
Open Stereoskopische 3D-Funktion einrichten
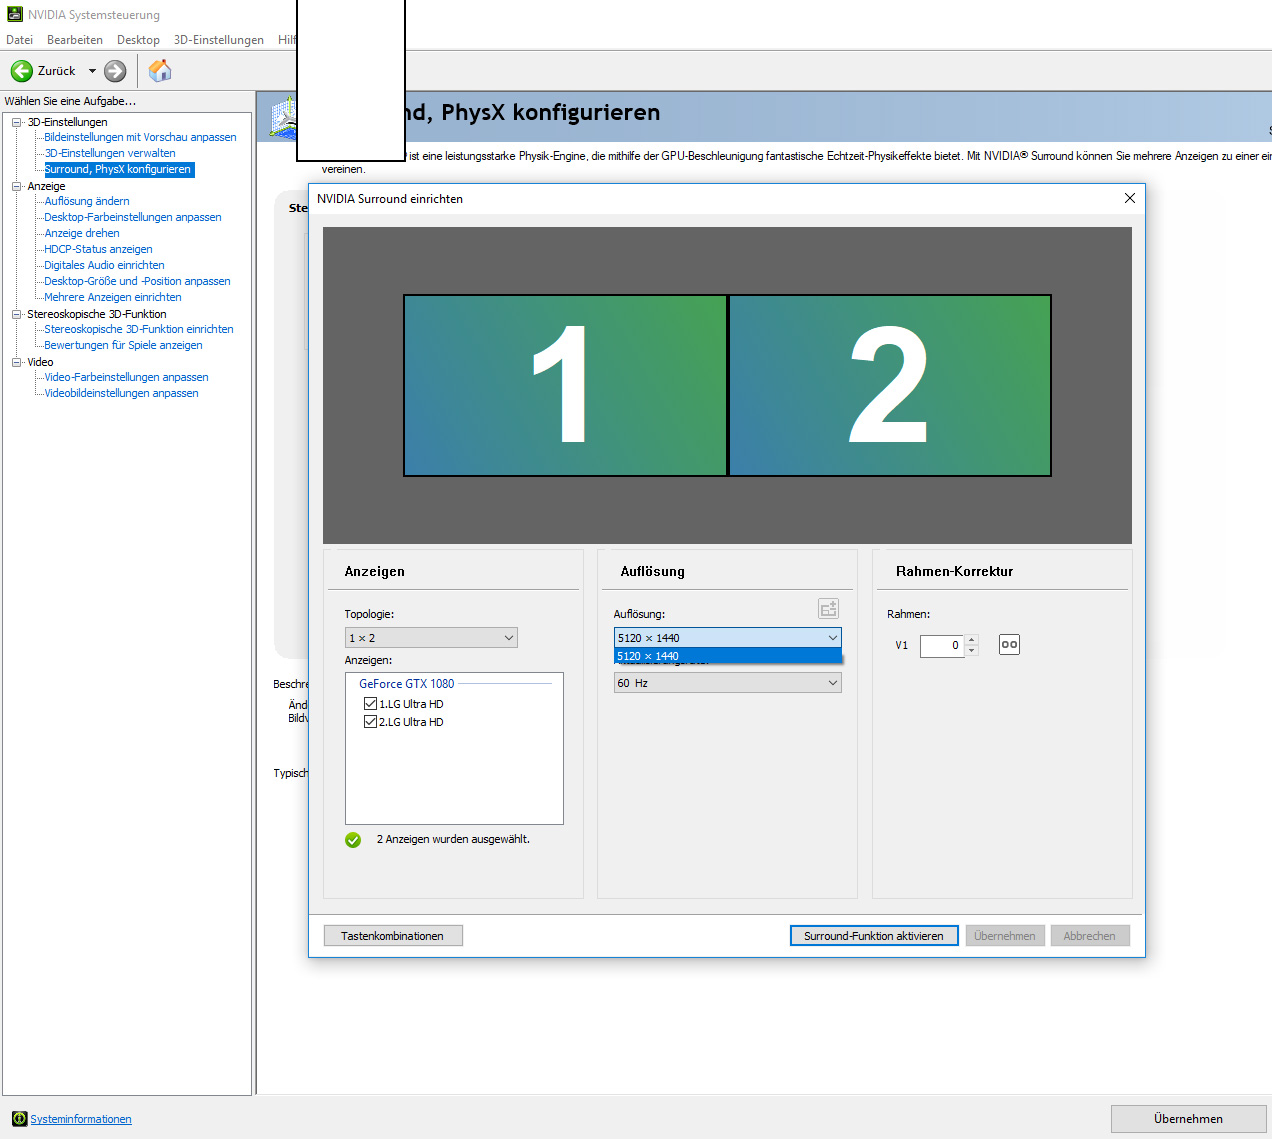(x=139, y=329)
